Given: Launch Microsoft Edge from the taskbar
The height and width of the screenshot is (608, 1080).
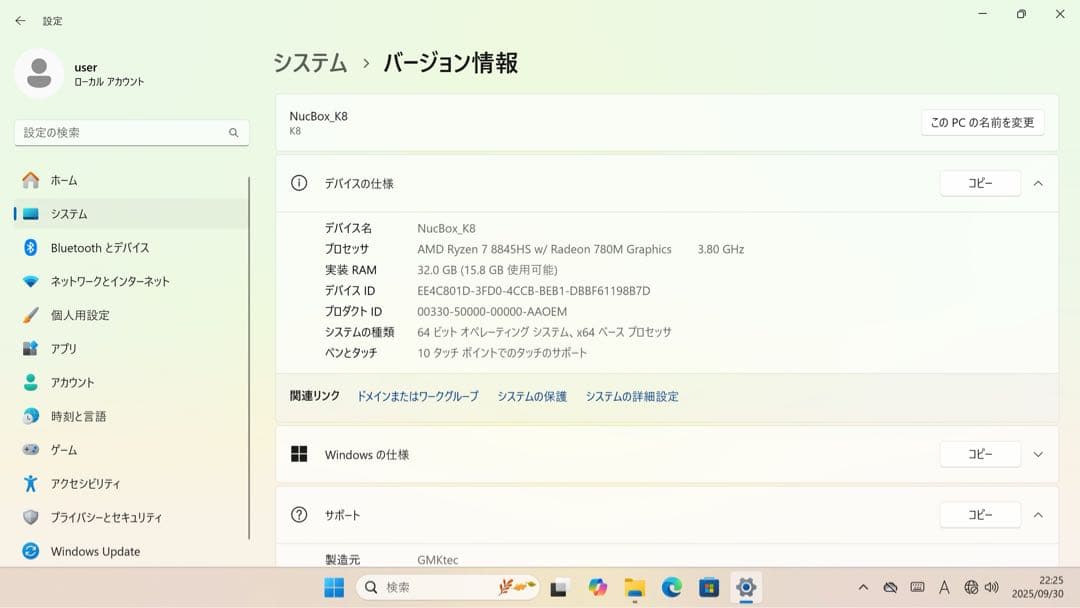Looking at the screenshot, I should click(x=670, y=587).
